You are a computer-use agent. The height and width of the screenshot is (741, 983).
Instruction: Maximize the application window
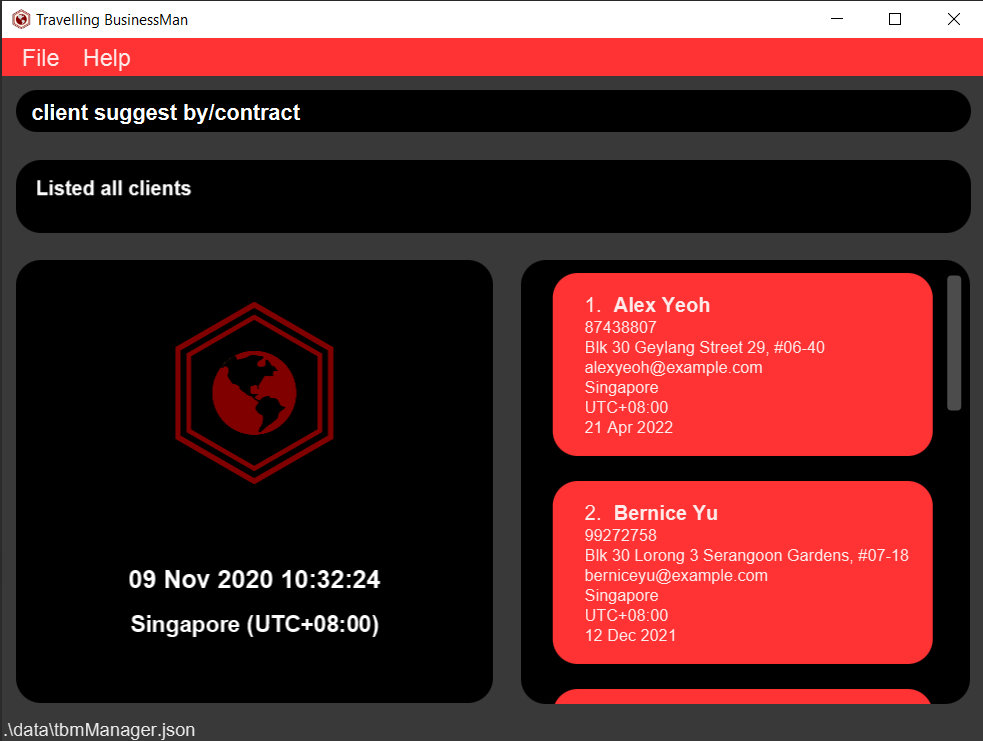(895, 19)
